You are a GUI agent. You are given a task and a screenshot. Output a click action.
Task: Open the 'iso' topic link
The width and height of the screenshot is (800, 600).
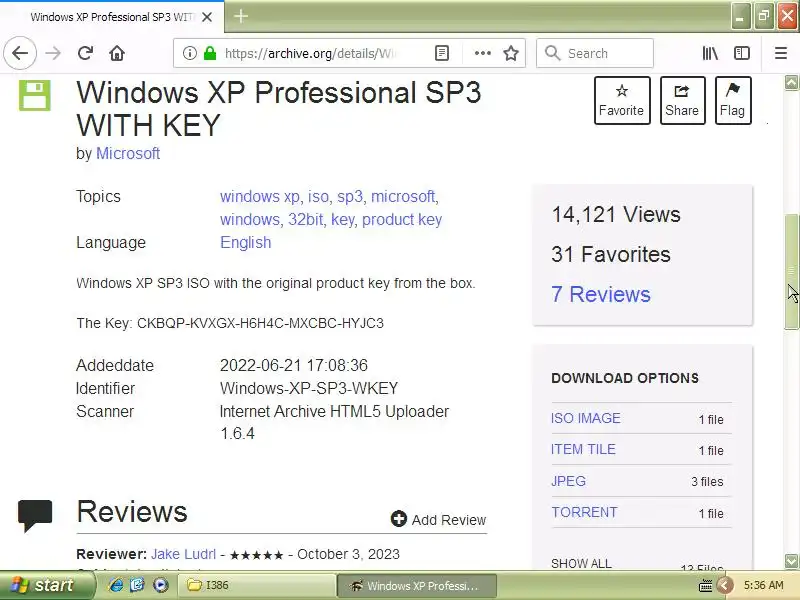pyautogui.click(x=318, y=197)
